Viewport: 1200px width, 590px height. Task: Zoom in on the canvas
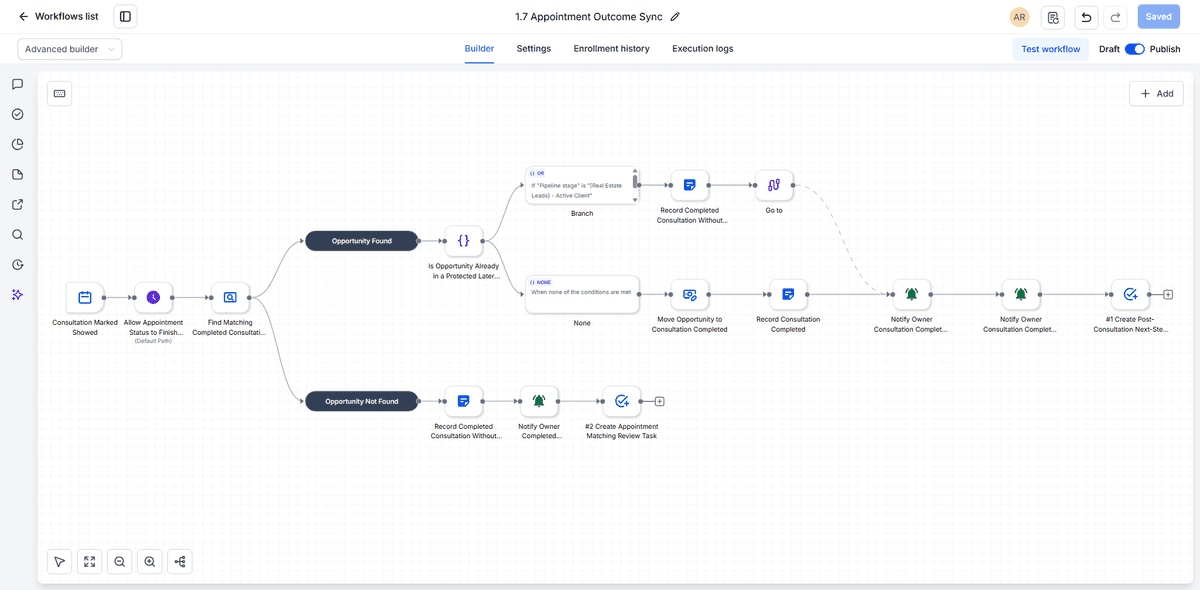click(150, 562)
